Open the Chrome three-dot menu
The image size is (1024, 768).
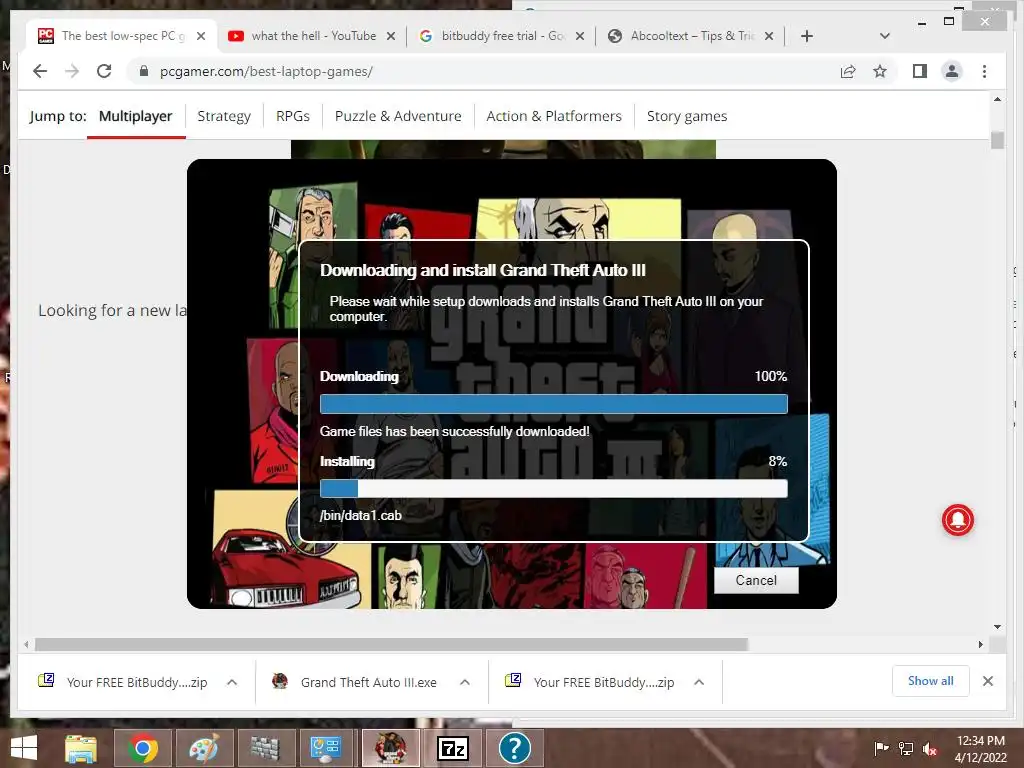click(x=984, y=71)
